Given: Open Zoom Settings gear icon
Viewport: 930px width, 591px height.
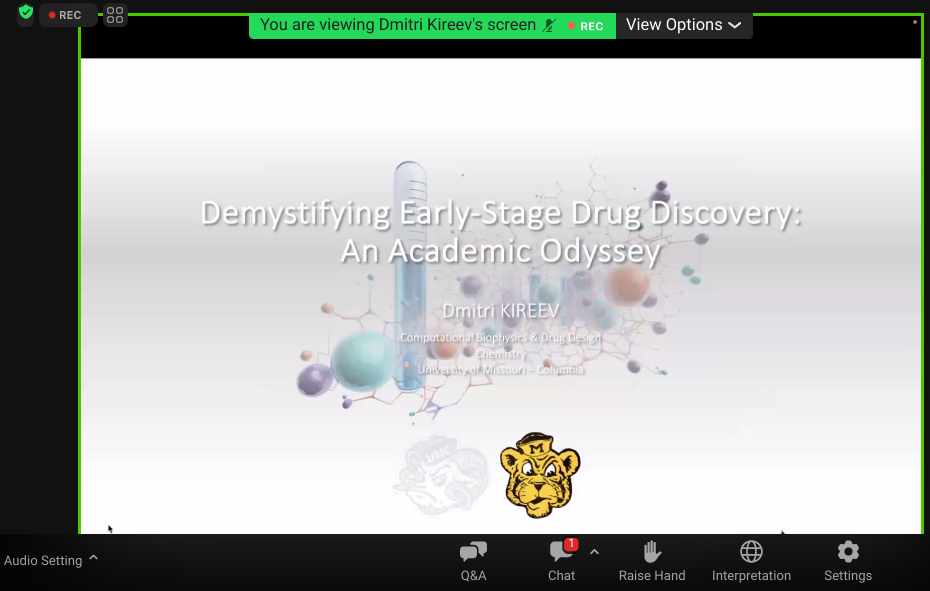Looking at the screenshot, I should [848, 560].
